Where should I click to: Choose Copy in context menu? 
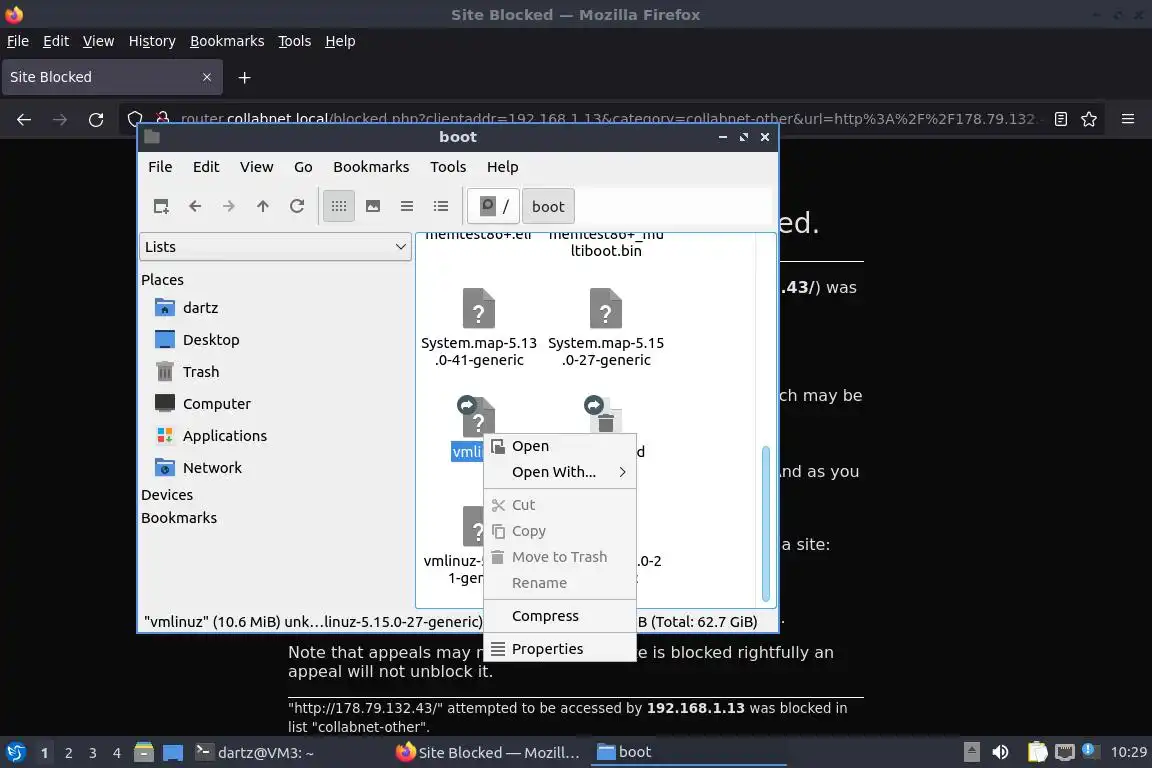point(560,531)
